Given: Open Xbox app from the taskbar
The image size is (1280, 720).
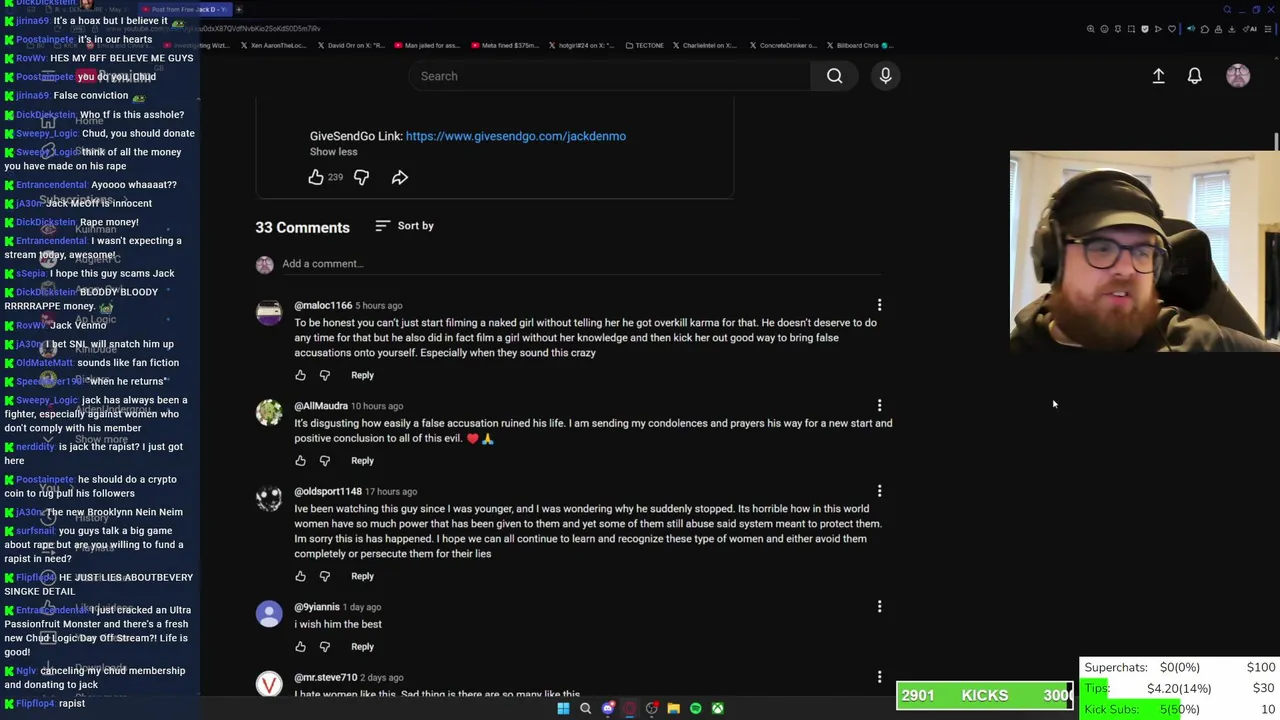Looking at the screenshot, I should coord(717,708).
